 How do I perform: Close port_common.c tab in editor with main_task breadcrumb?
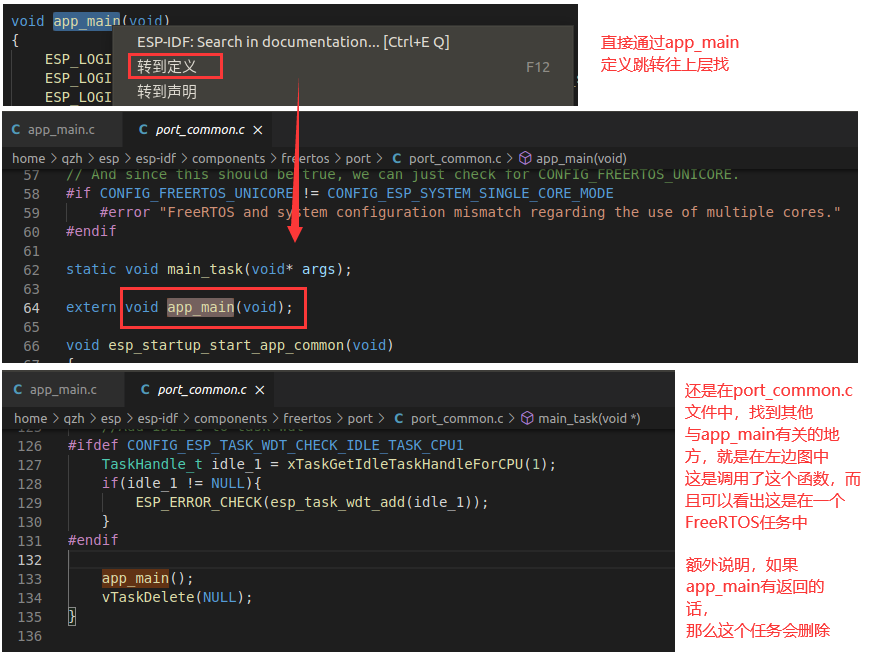click(x=260, y=390)
